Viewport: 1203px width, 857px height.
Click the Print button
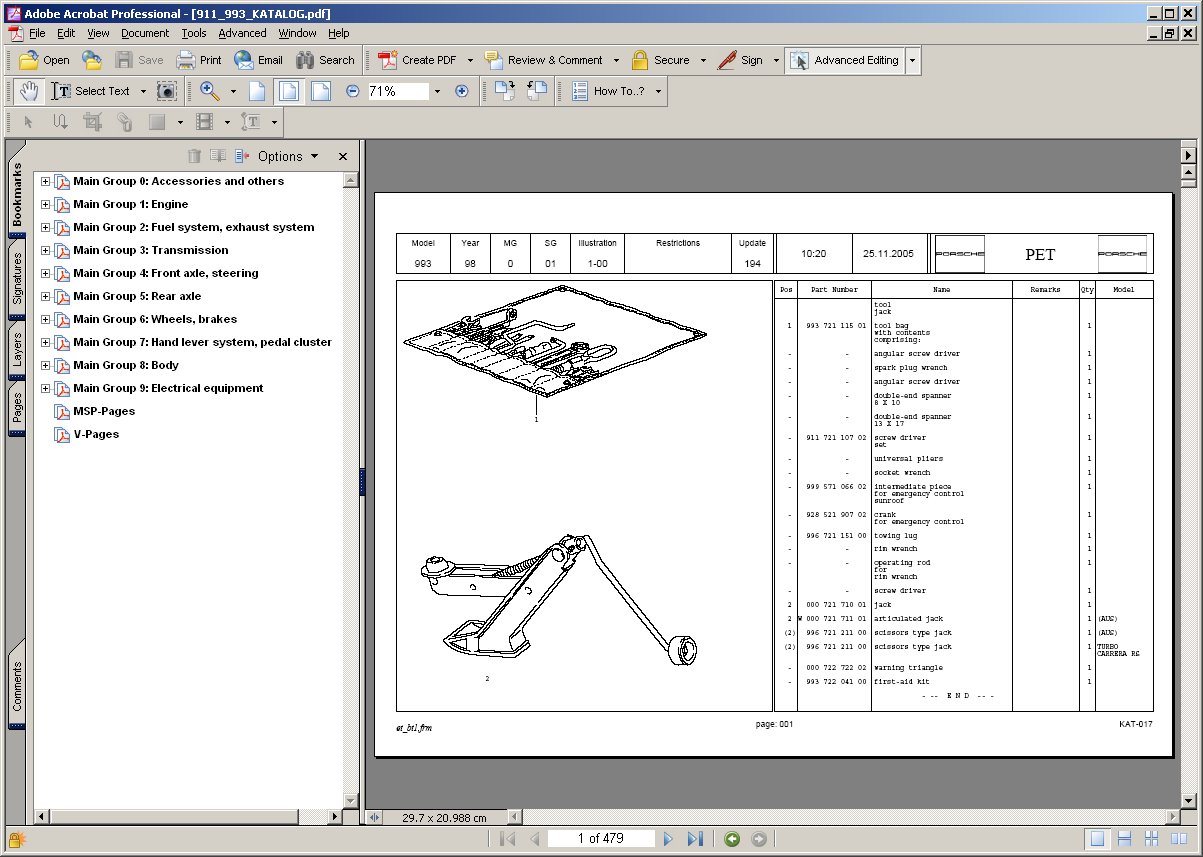click(198, 60)
